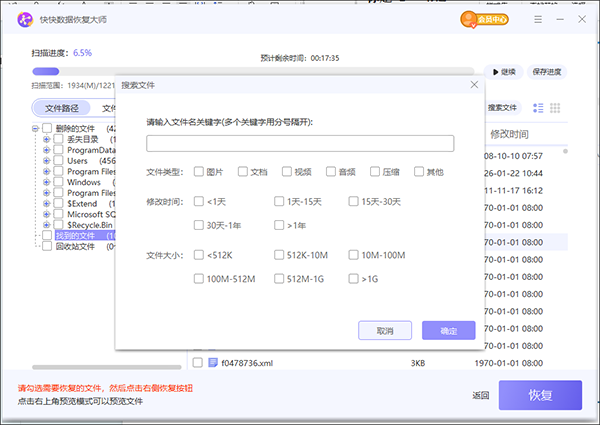Check the 512M-1G file size option
Viewport: 600px width, 425px height.
coord(279,278)
